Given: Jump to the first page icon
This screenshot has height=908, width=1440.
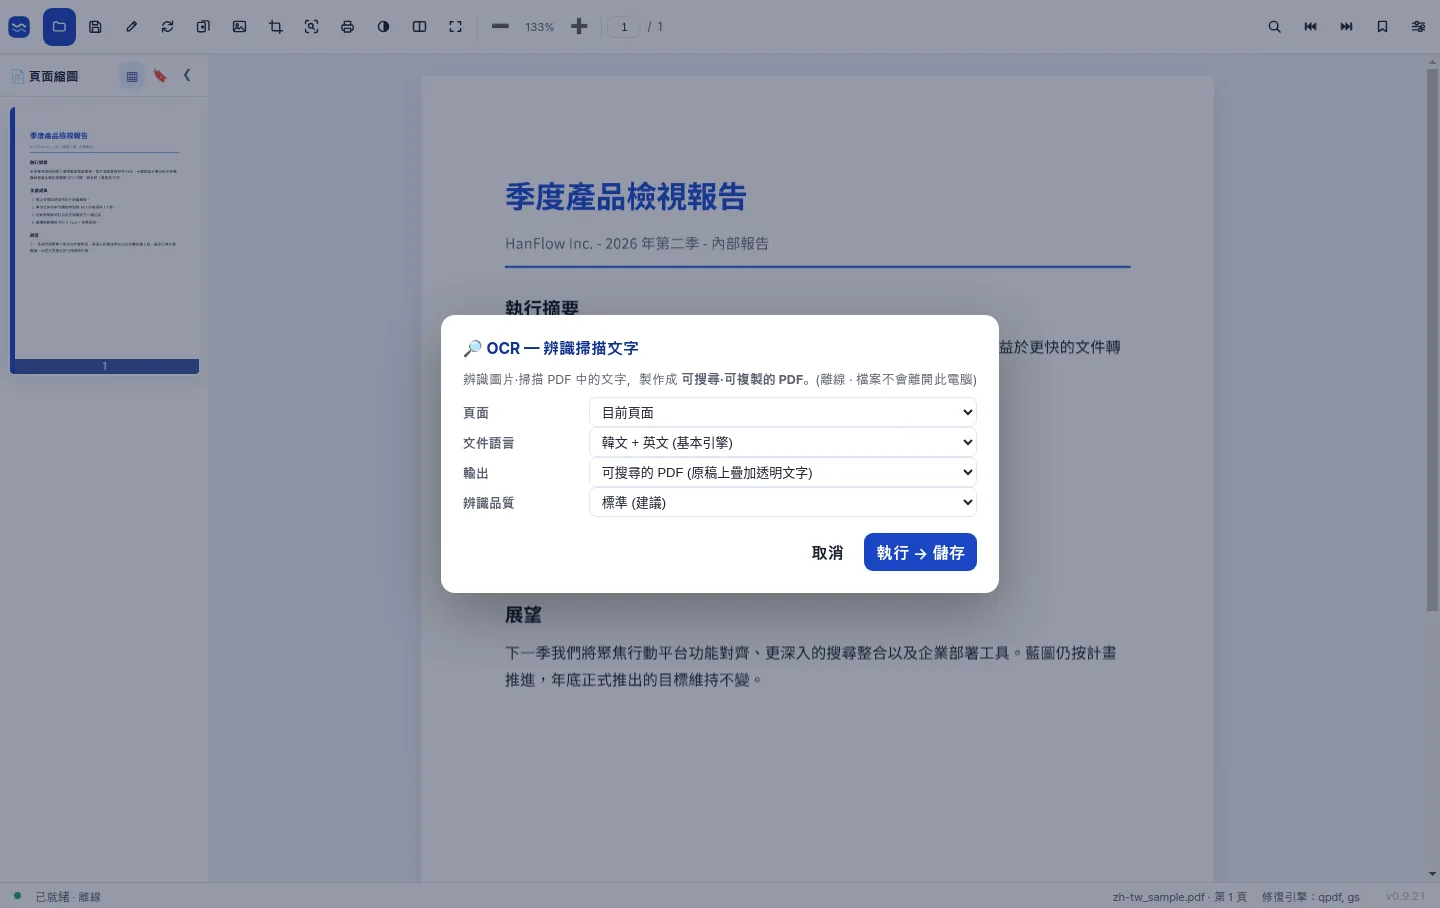Looking at the screenshot, I should point(1310,27).
